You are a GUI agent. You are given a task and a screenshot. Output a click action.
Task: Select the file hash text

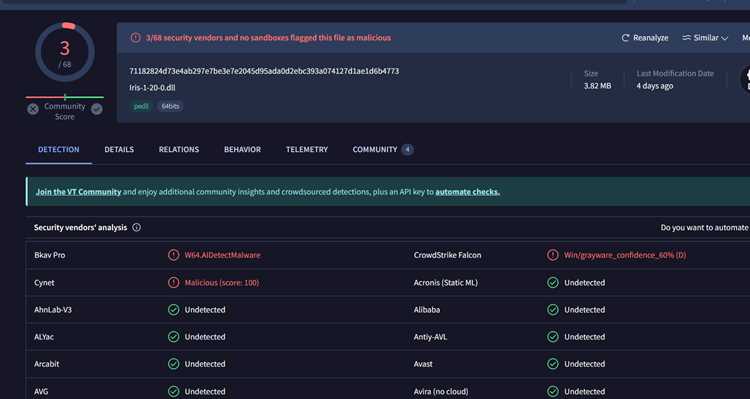coord(264,71)
